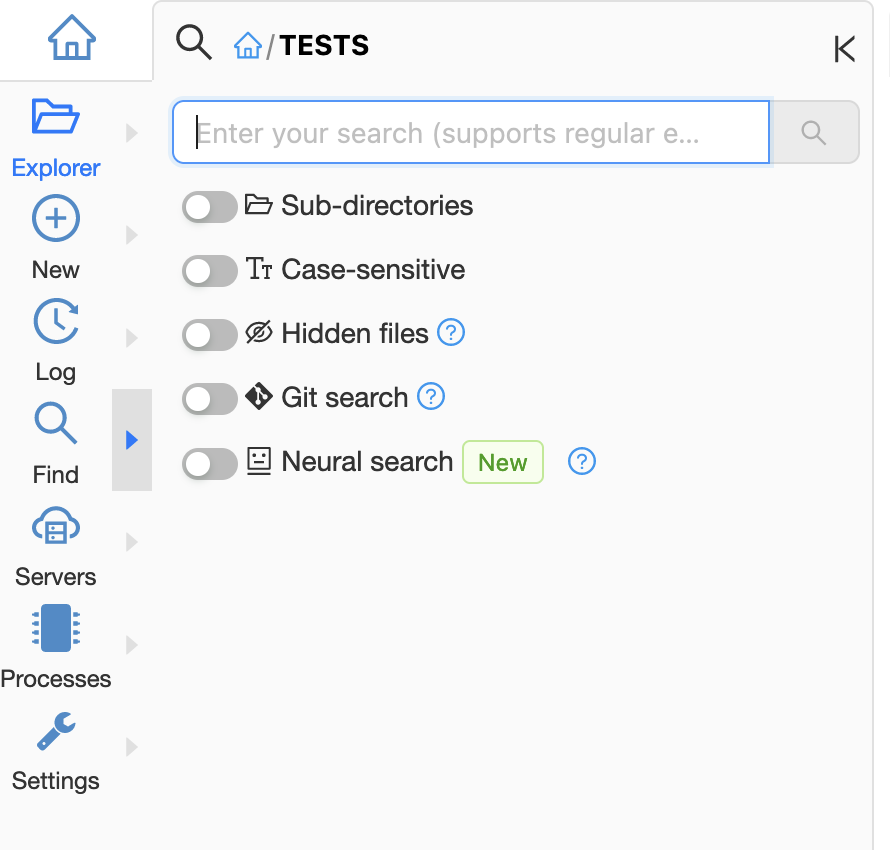Click the New plus-circle icon
The height and width of the screenshot is (850, 890).
(x=56, y=219)
